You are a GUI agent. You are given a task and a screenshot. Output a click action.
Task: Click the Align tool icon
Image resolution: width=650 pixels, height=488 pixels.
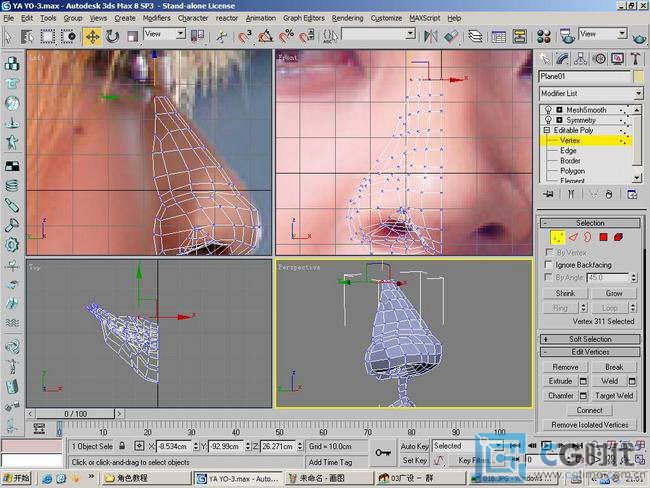pos(451,36)
